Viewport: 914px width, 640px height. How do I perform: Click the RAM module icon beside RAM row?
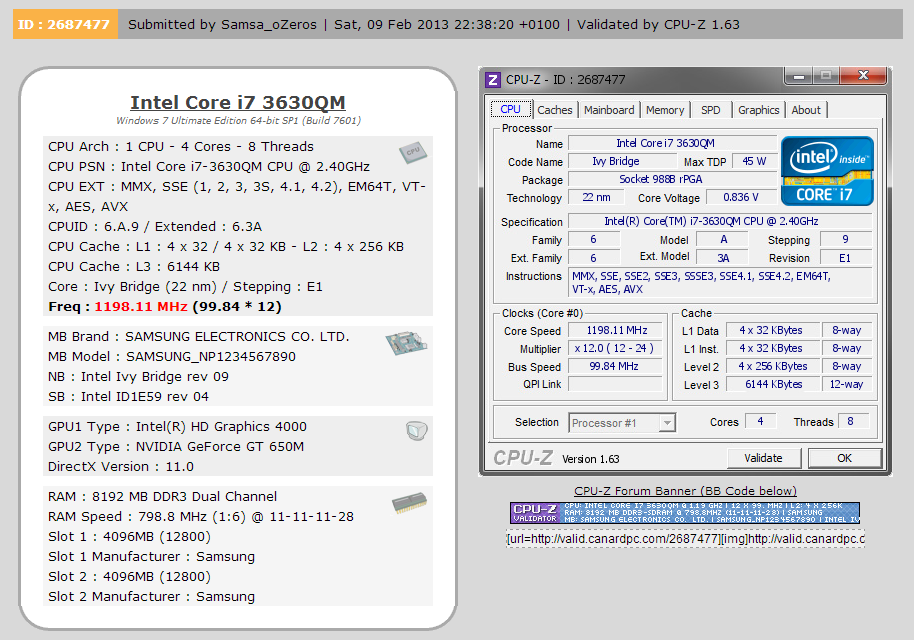(409, 504)
